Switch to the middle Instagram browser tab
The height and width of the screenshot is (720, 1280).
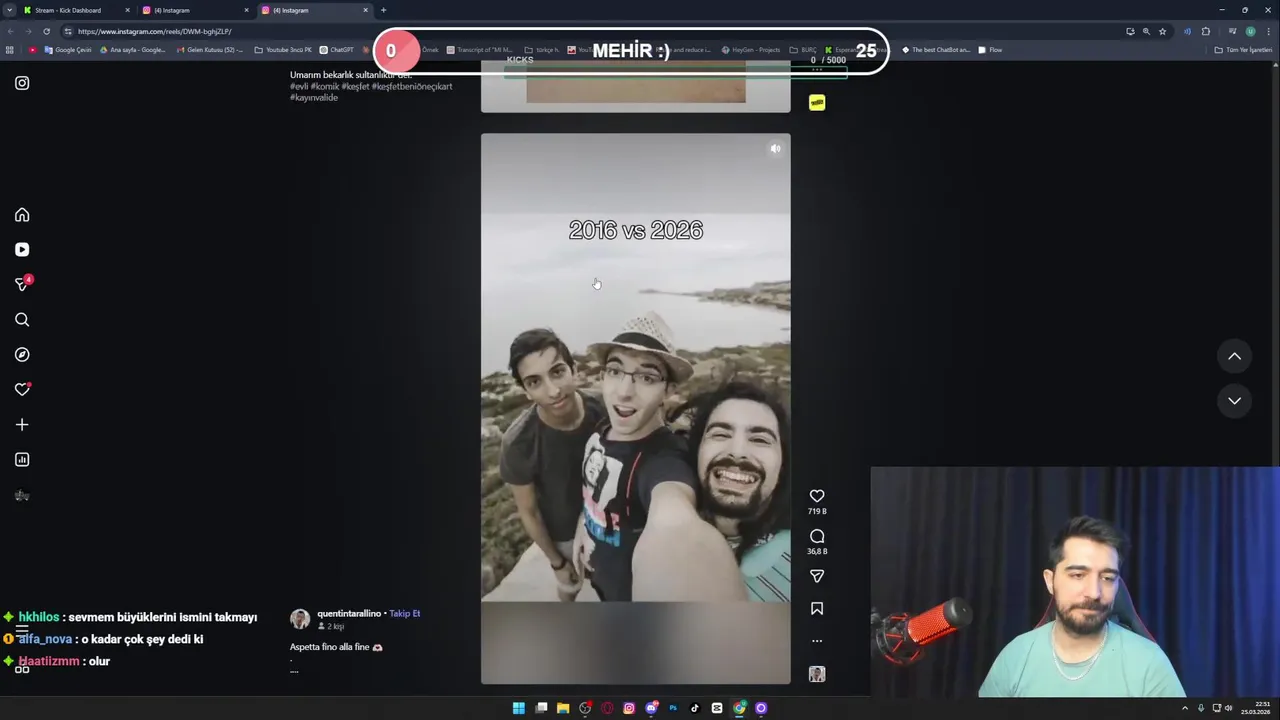point(195,10)
